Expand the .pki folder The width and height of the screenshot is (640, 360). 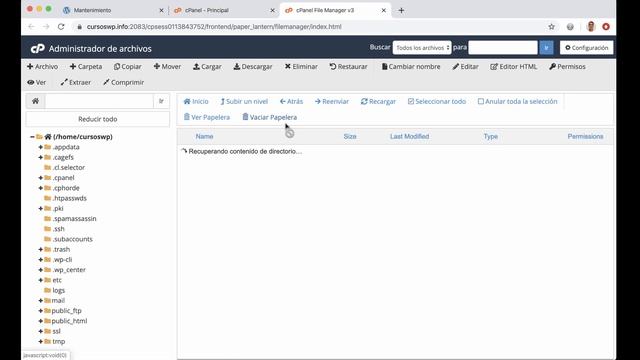[x=40, y=208]
